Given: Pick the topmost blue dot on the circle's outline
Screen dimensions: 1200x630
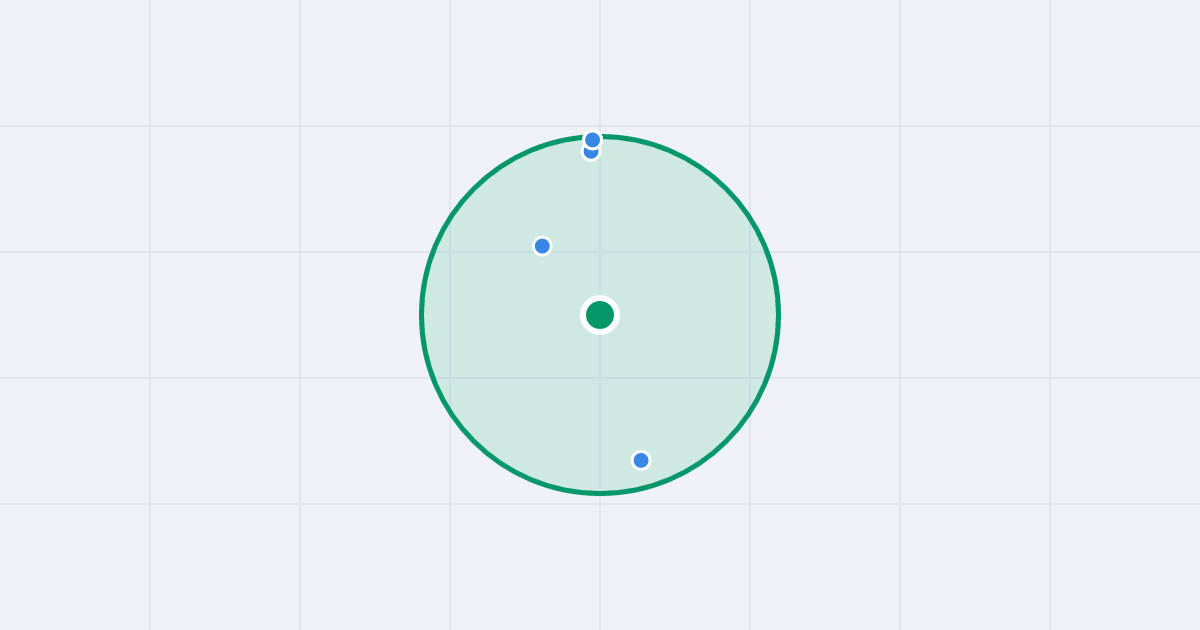Looking at the screenshot, I should coord(592,140).
